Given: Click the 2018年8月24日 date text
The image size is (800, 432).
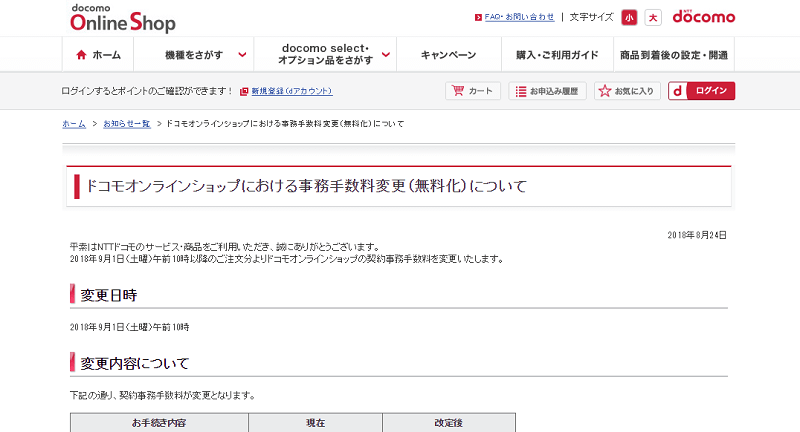Looking at the screenshot, I should click(697, 235).
